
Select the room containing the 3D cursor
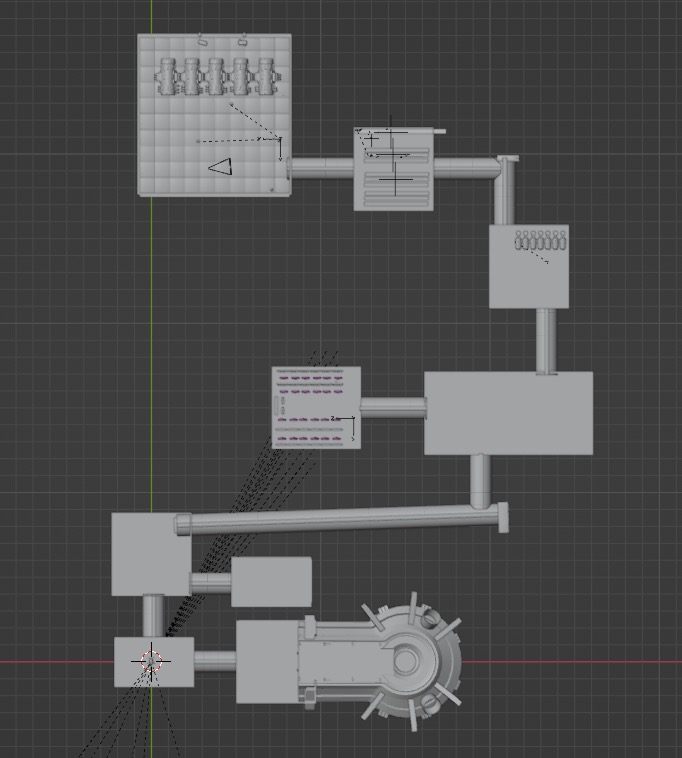point(154,661)
